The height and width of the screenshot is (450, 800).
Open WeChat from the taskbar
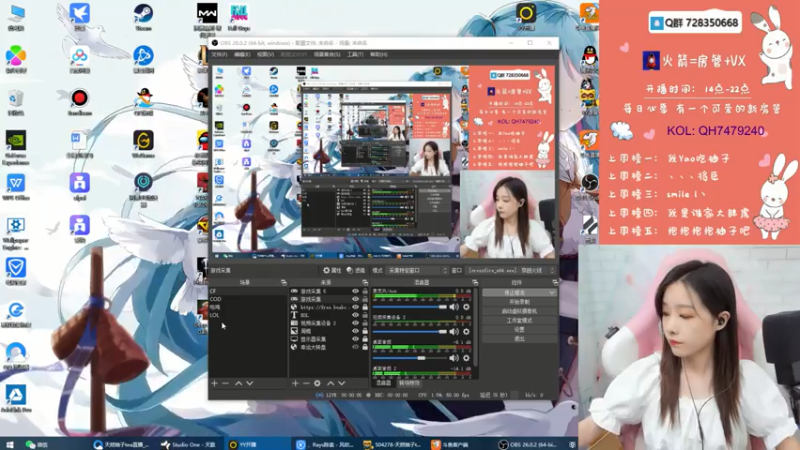pyautogui.click(x=36, y=444)
